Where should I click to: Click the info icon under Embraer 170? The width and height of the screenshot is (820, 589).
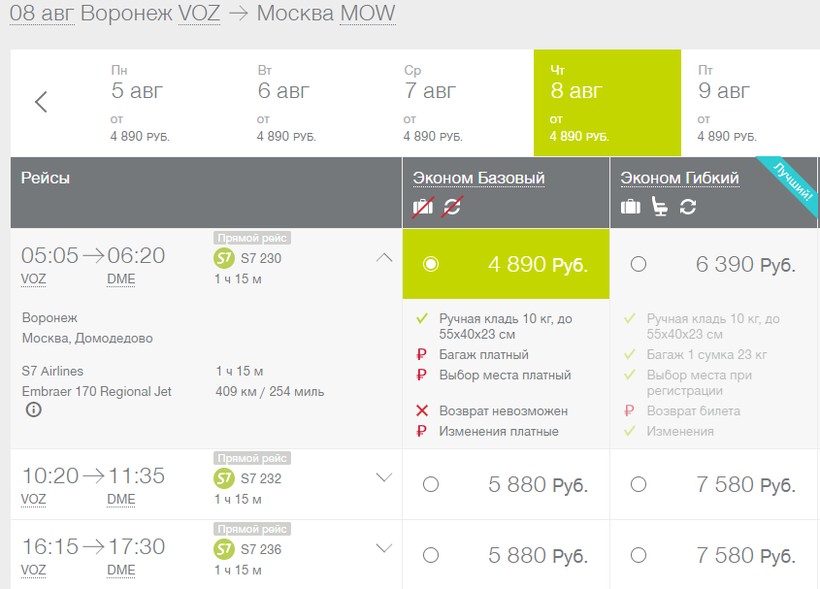[34, 410]
